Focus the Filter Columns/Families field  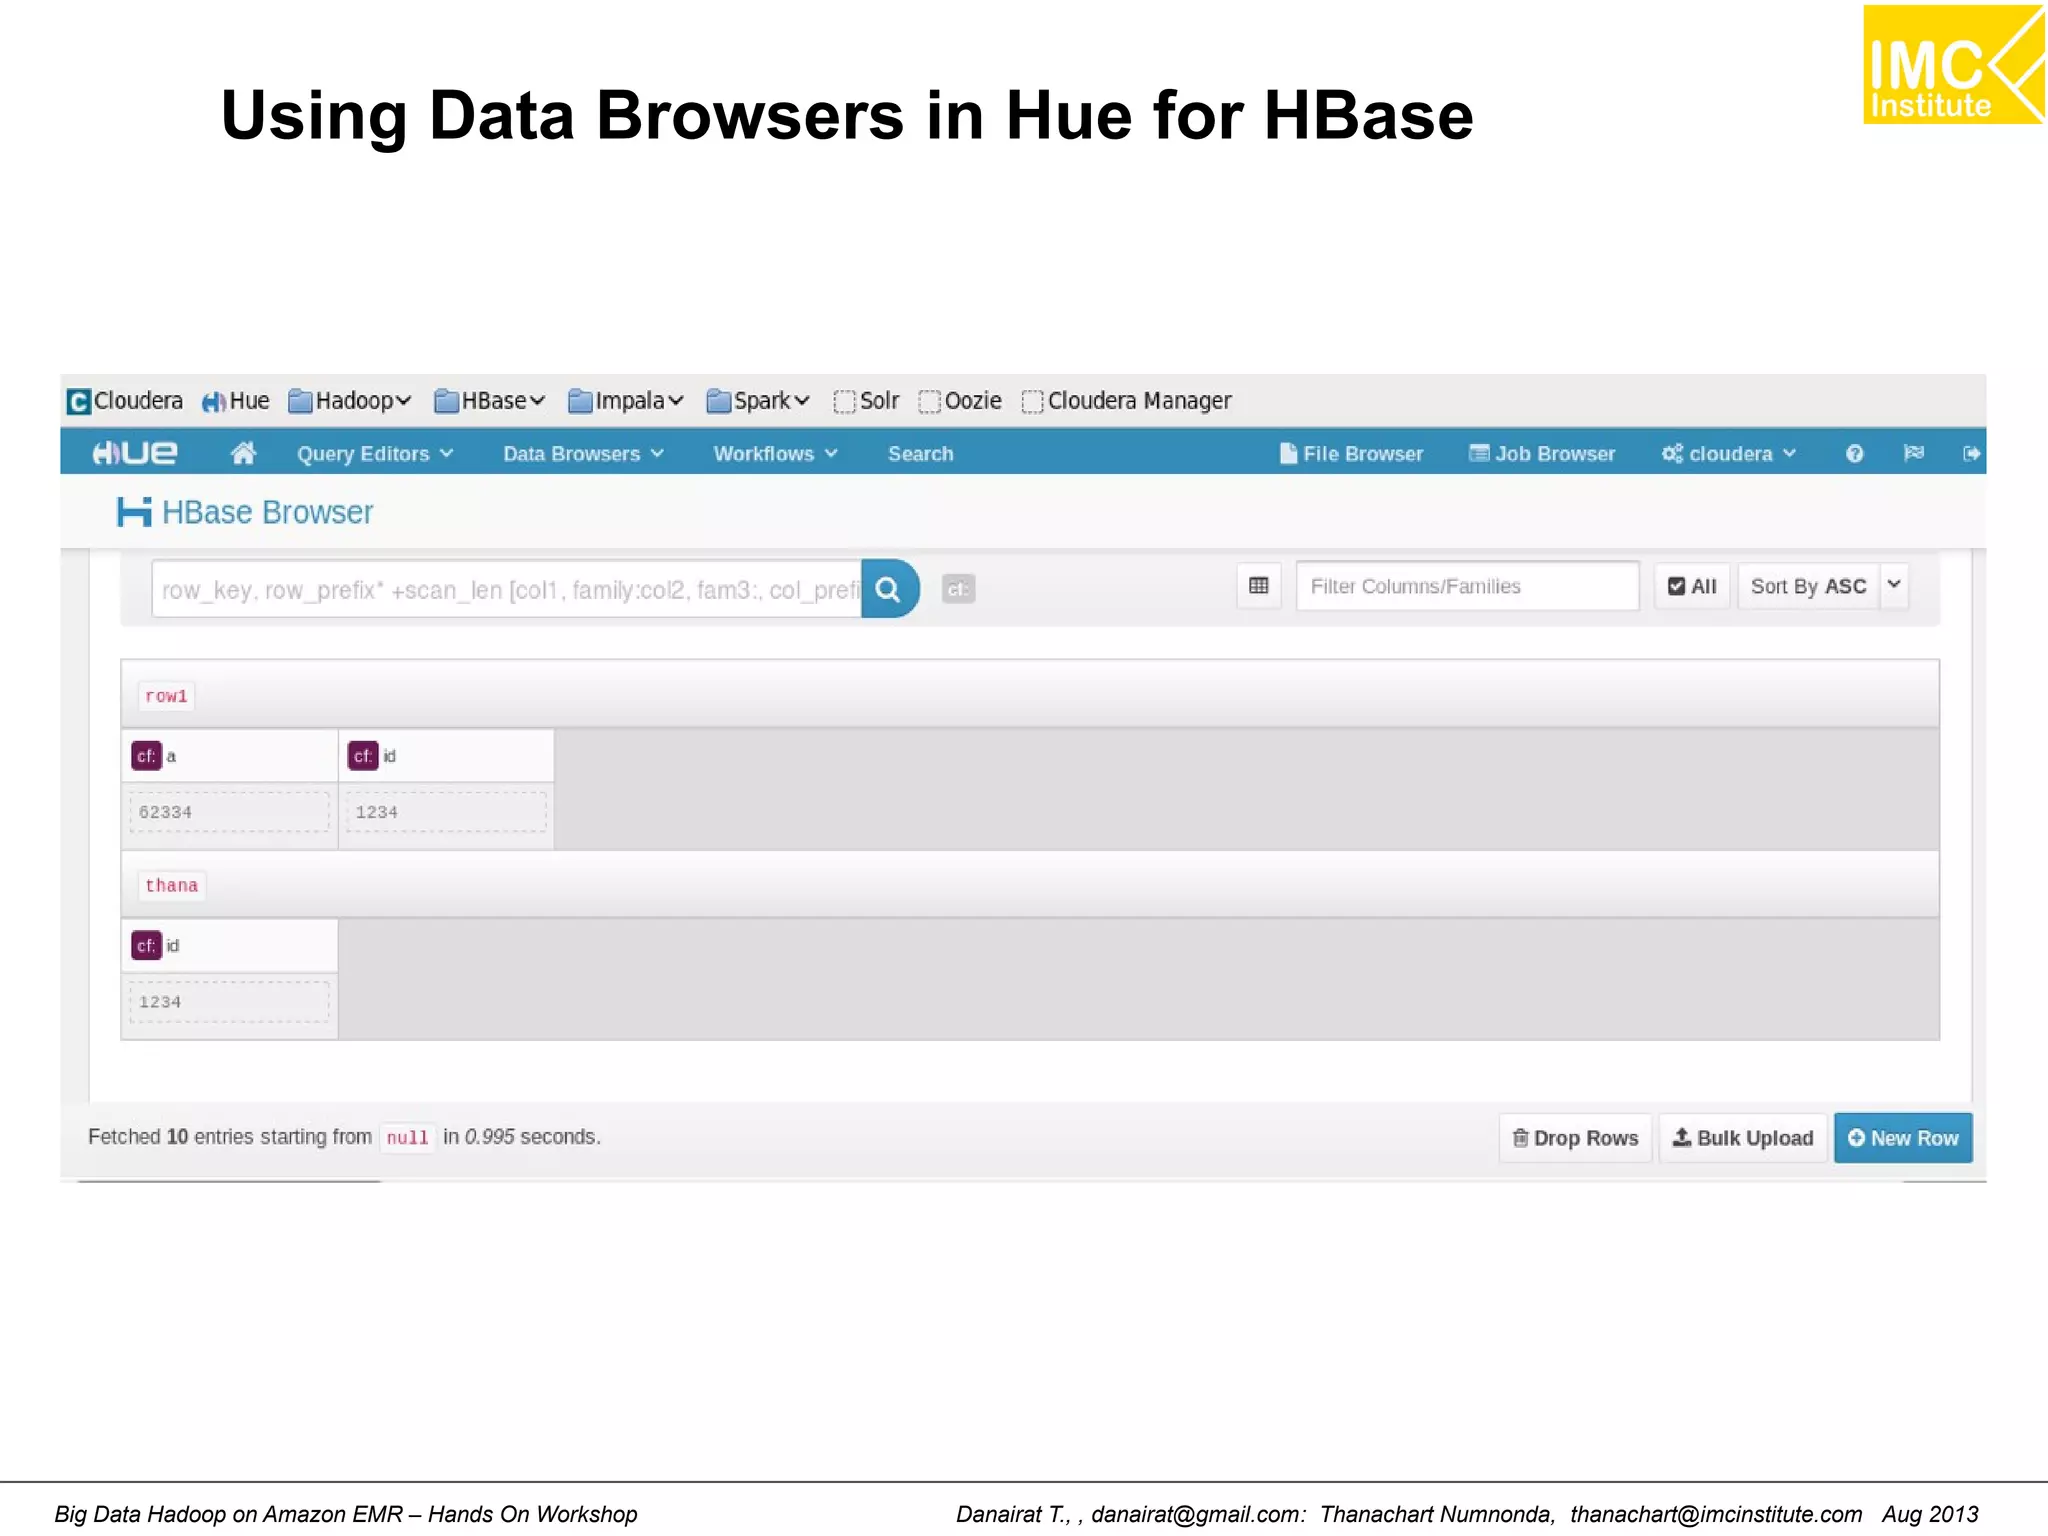pos(1467,586)
